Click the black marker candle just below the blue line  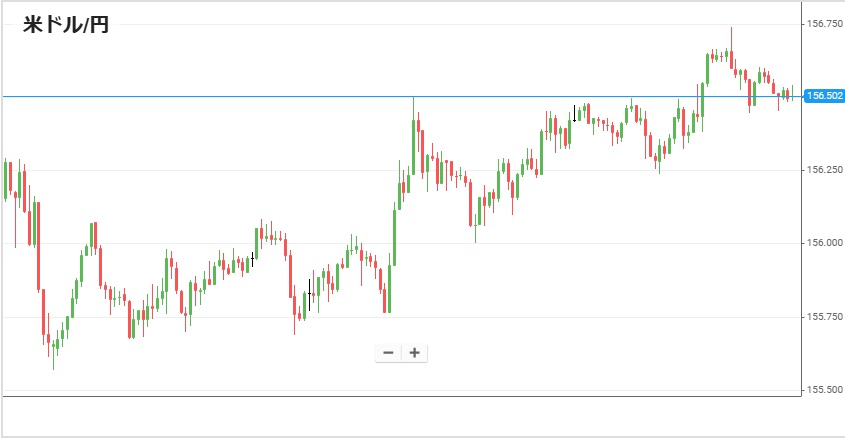coord(574,113)
